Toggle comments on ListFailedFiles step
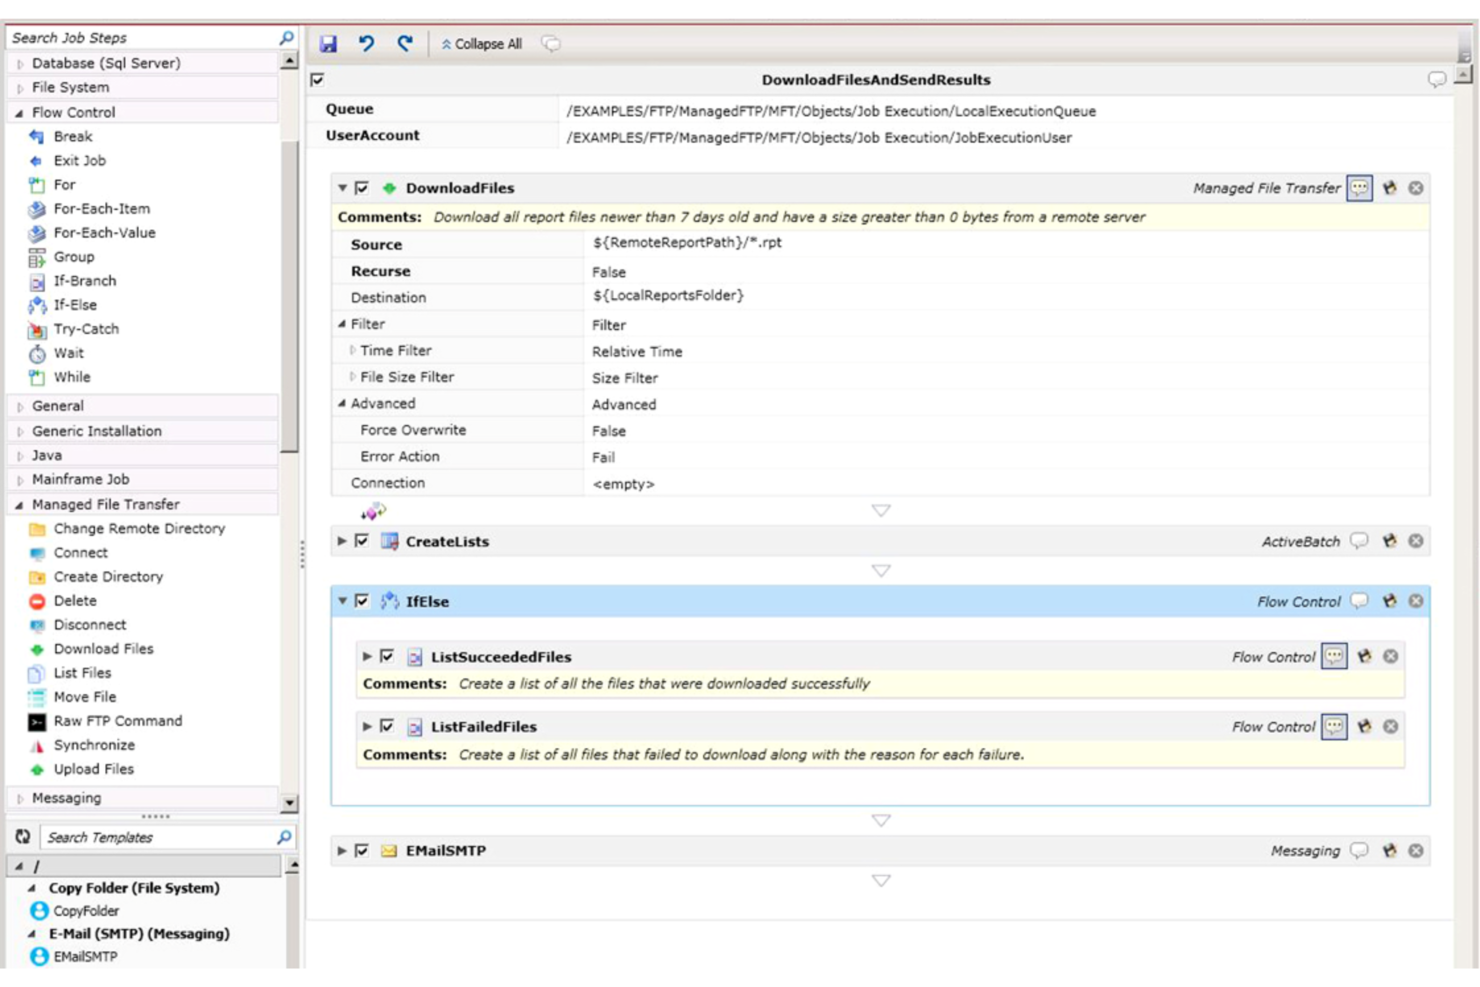1480x987 pixels. [1334, 726]
